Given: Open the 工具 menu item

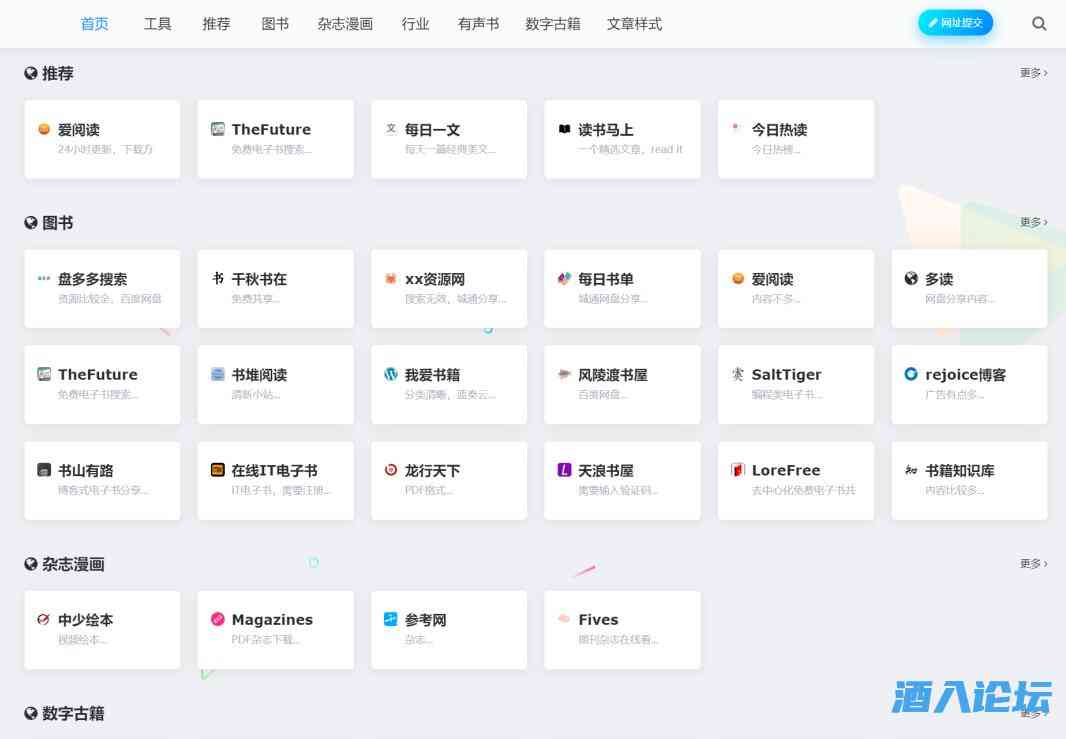Looking at the screenshot, I should tap(157, 24).
